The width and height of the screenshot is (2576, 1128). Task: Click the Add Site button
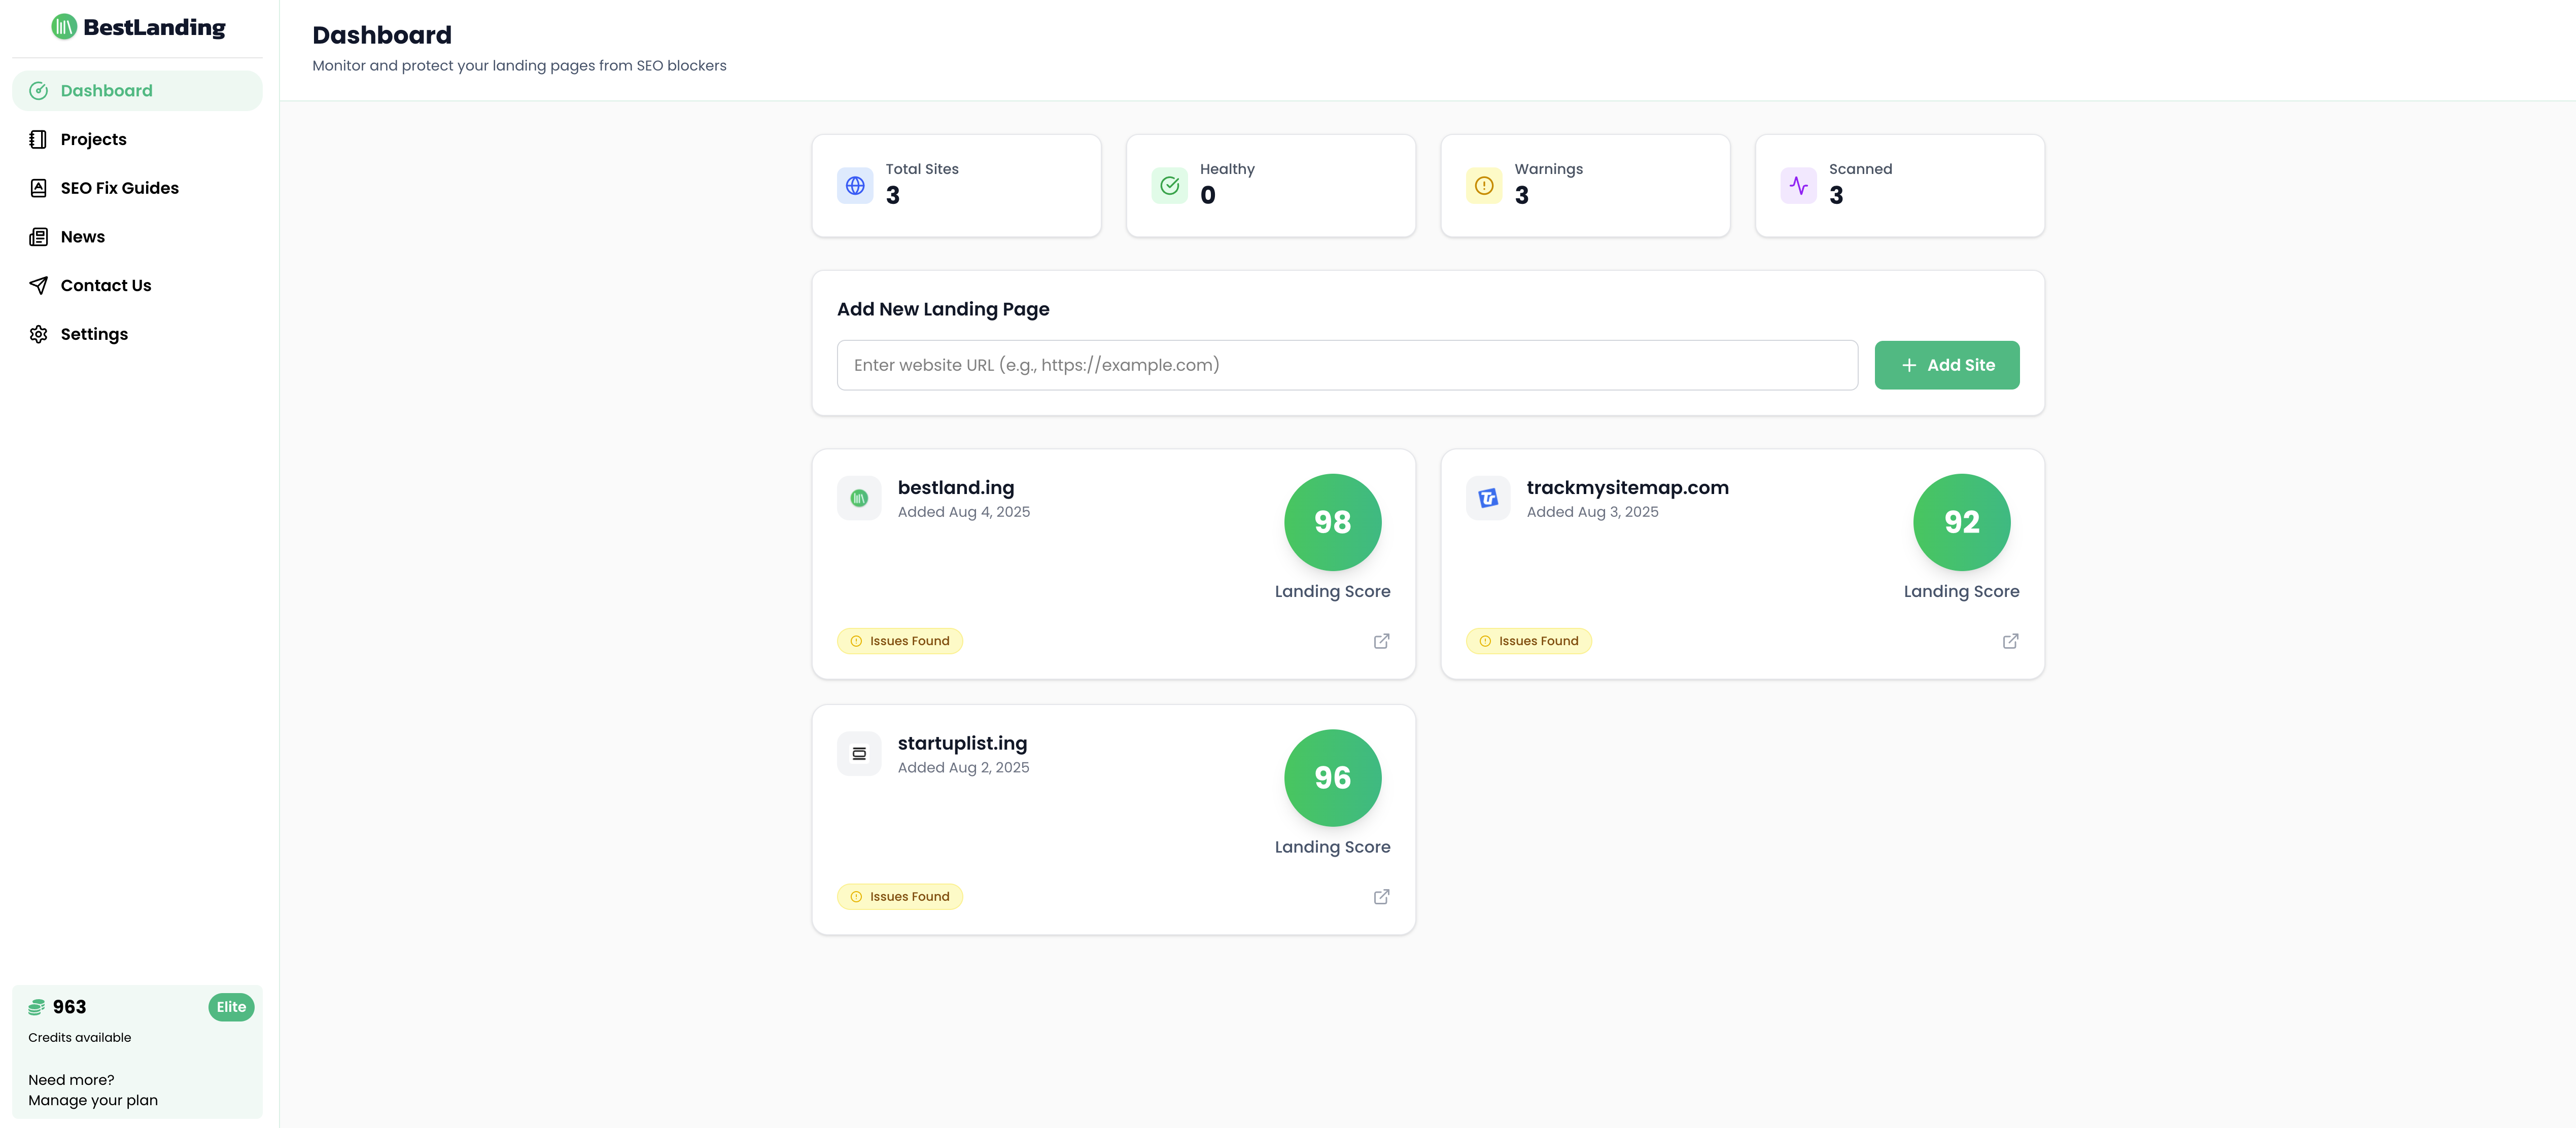[1946, 365]
